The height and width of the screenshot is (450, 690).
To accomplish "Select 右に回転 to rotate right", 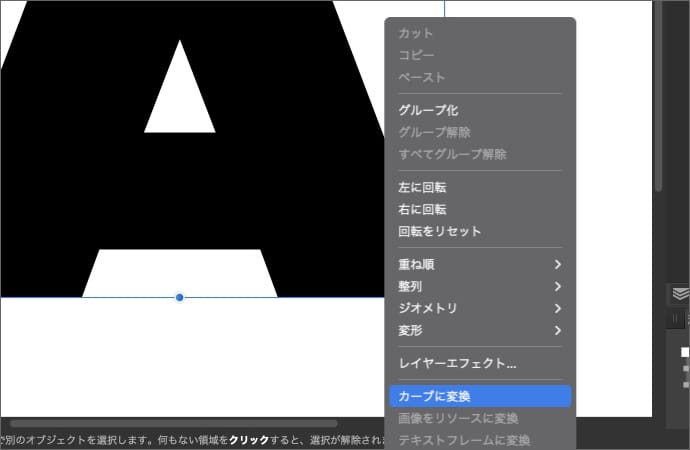I will pyautogui.click(x=423, y=209).
